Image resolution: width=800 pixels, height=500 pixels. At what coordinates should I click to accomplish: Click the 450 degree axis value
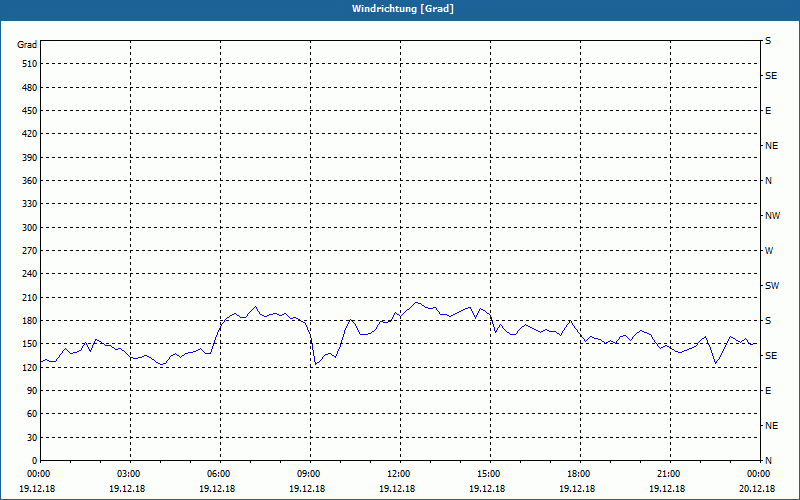(x=30, y=111)
